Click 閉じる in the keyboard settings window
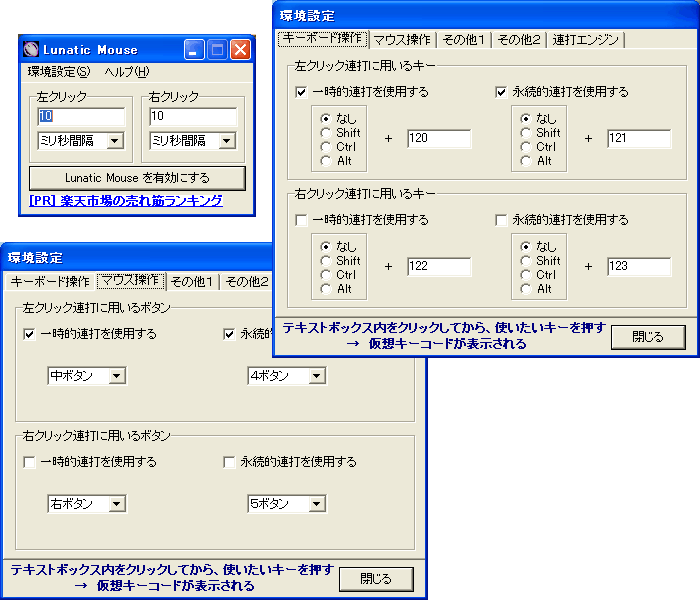The height and width of the screenshot is (600, 700). (x=647, y=337)
